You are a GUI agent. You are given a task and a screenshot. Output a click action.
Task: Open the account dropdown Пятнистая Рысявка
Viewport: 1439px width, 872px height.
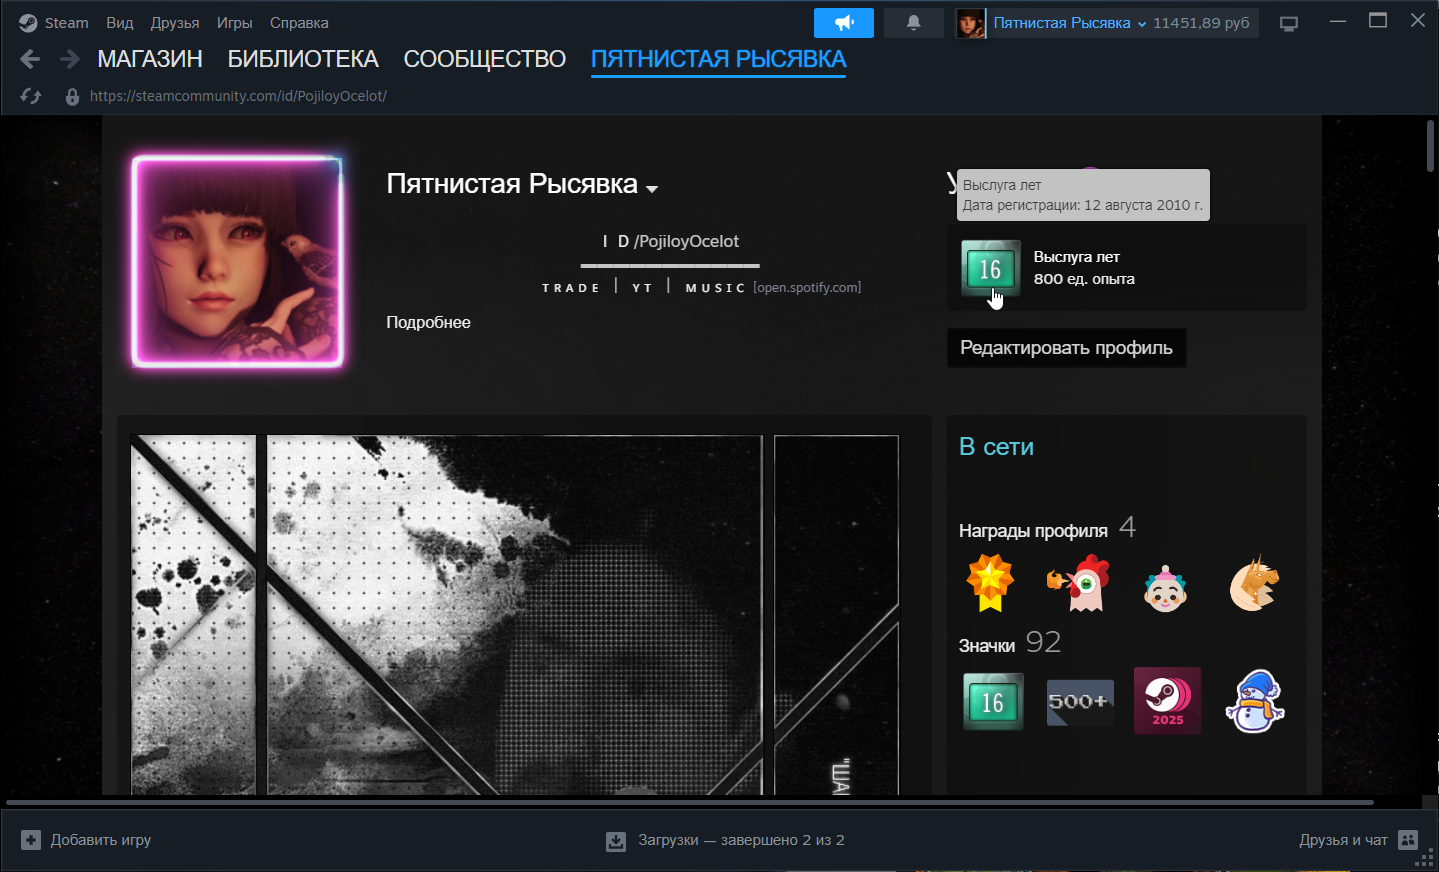1069,23
